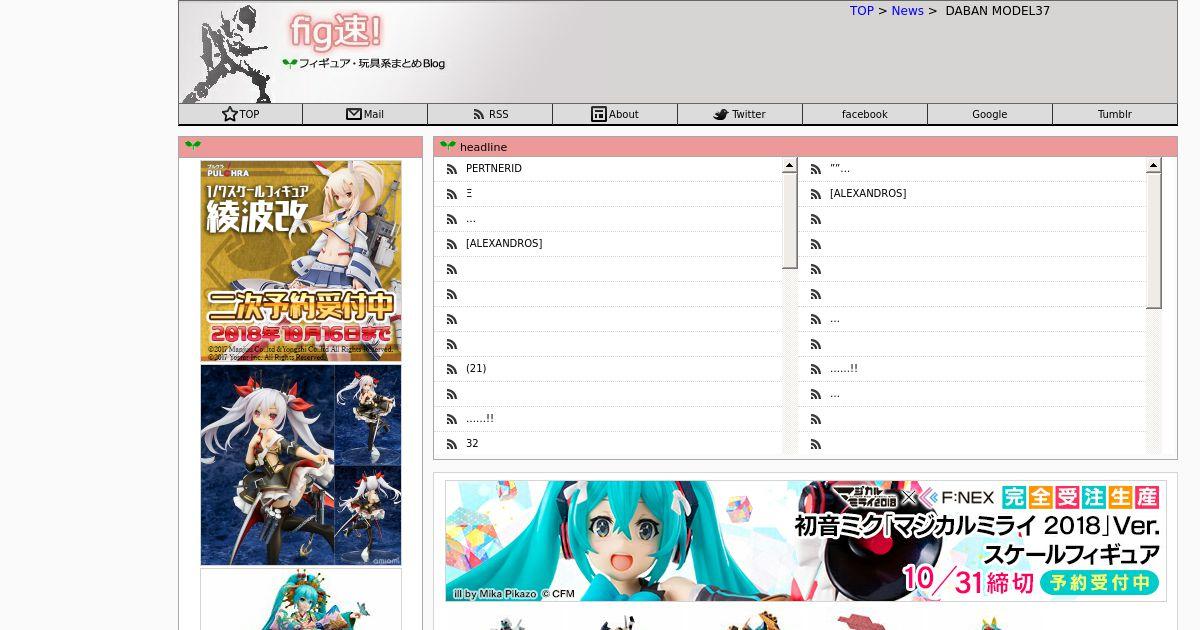The height and width of the screenshot is (630, 1200).
Task: Click RSS icon beside right [ALEXANDROS] entry
Action: [x=815, y=194]
